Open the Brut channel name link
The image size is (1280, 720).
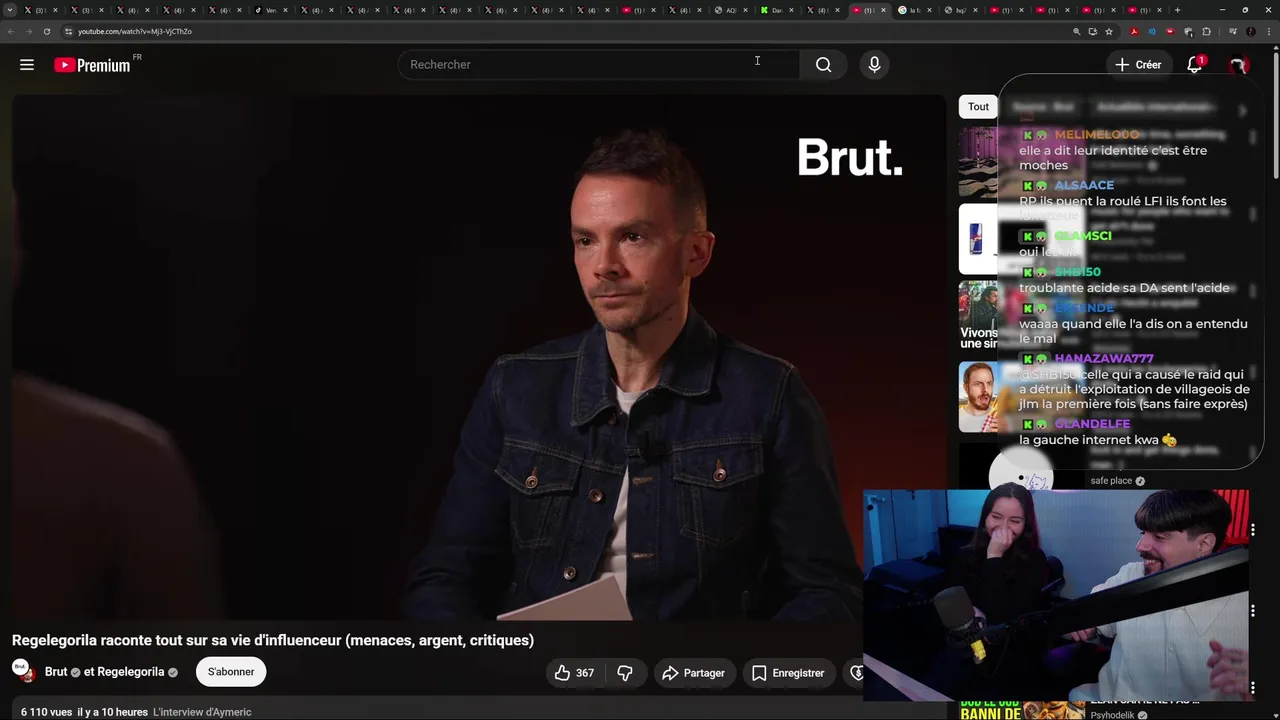pyautogui.click(x=56, y=672)
